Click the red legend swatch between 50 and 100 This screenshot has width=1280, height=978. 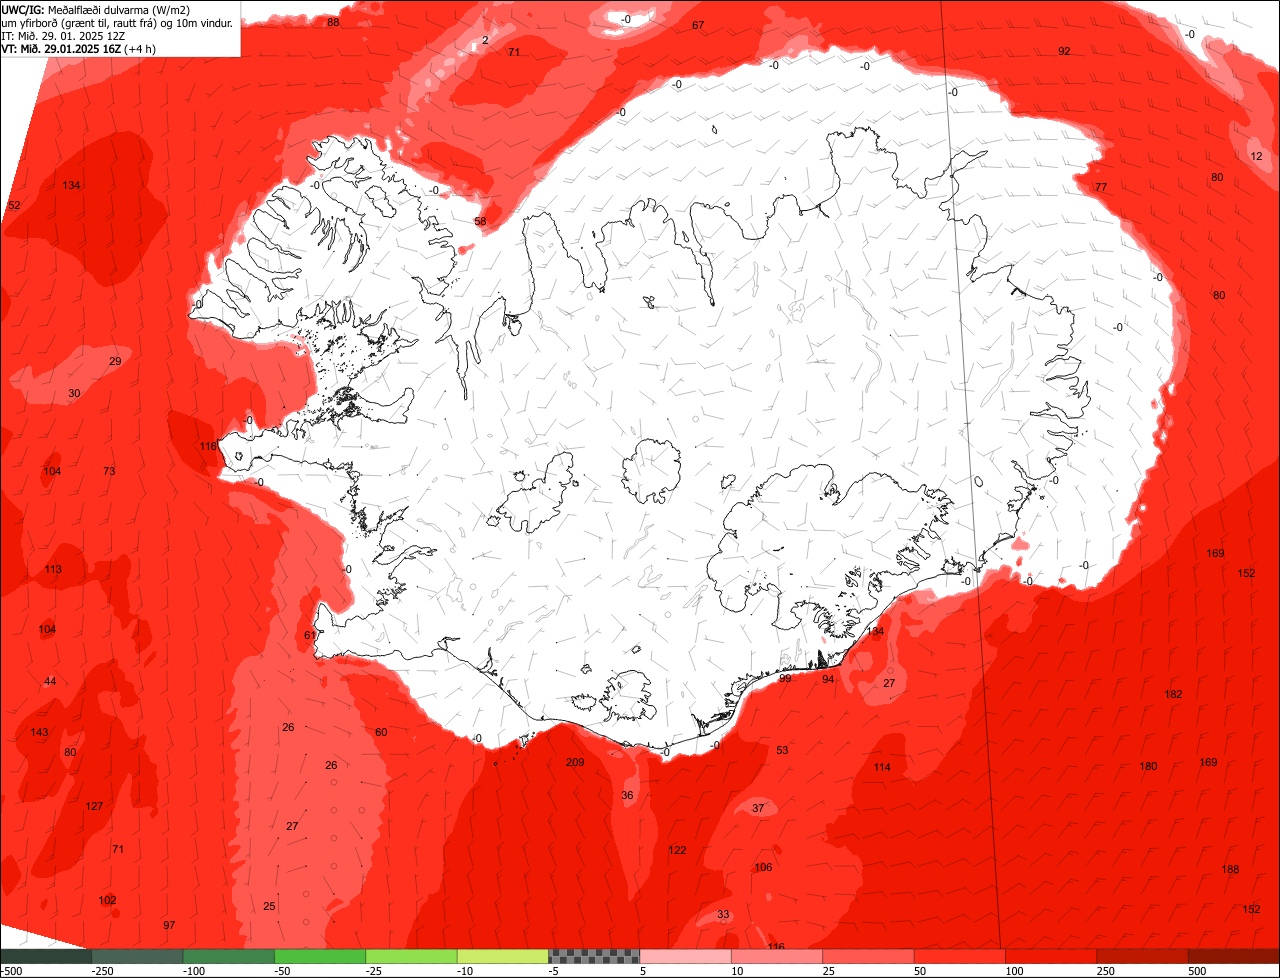[x=960, y=956]
